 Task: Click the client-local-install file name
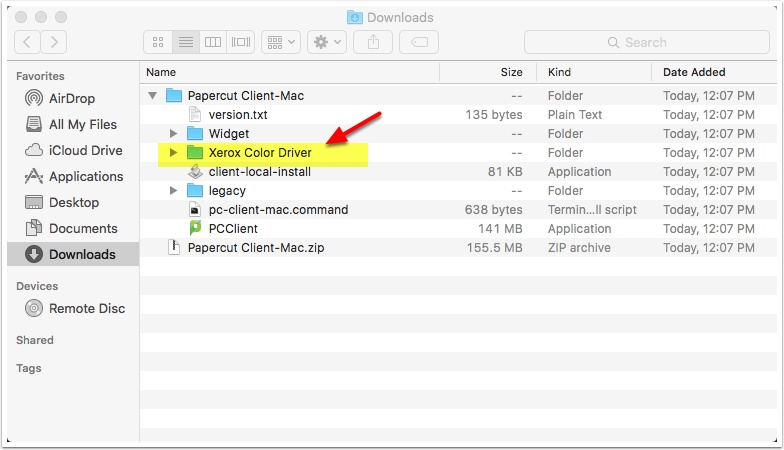coord(260,172)
